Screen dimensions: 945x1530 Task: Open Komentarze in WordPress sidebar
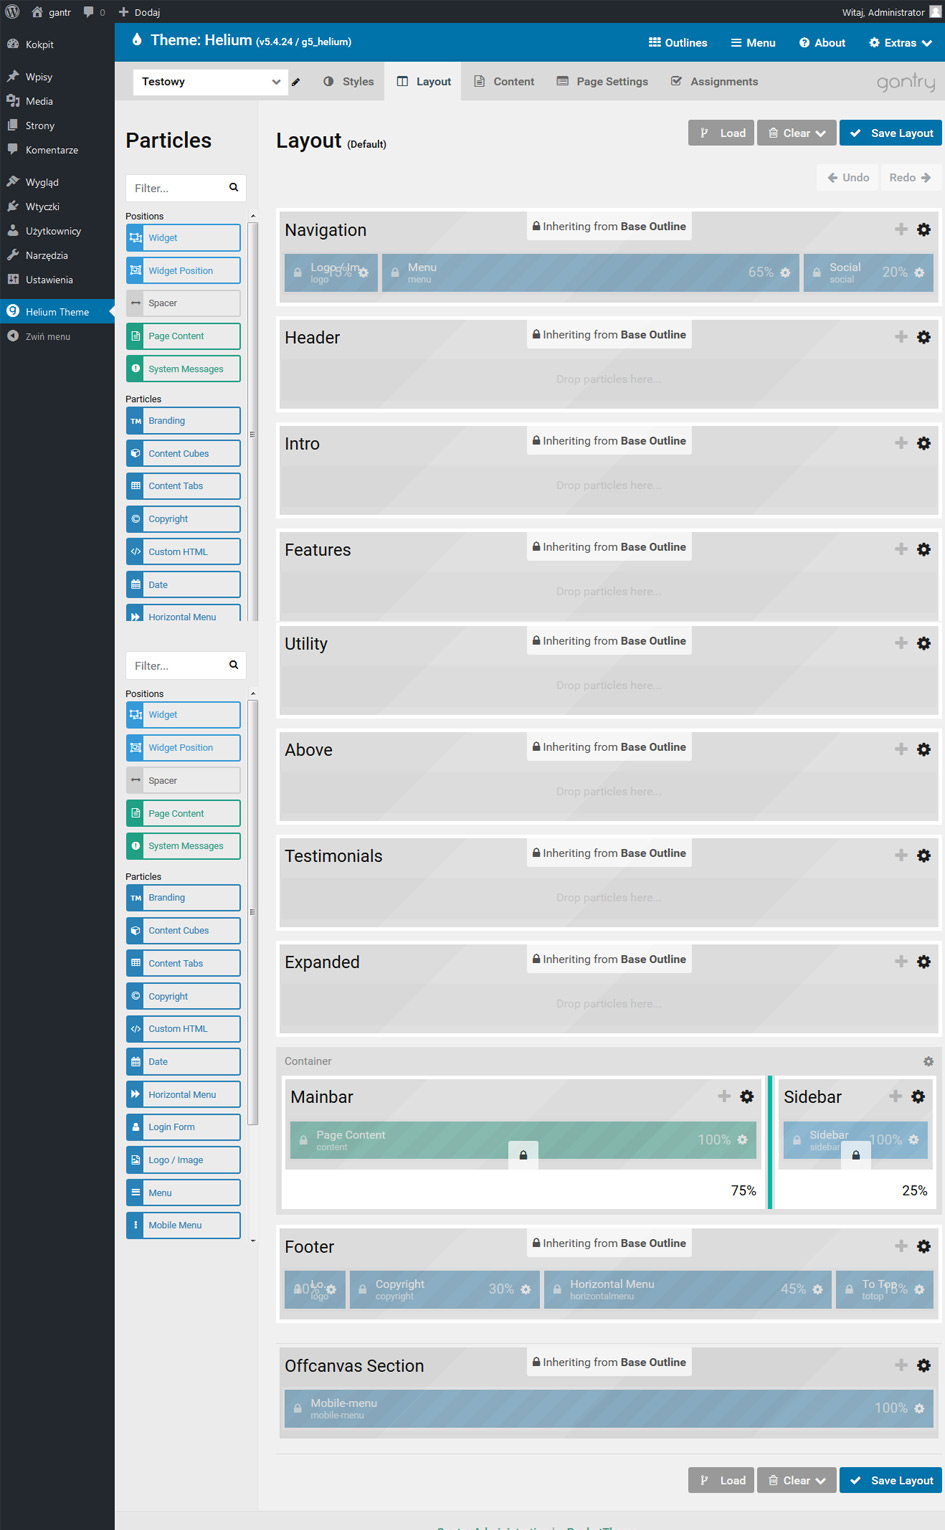[57, 150]
